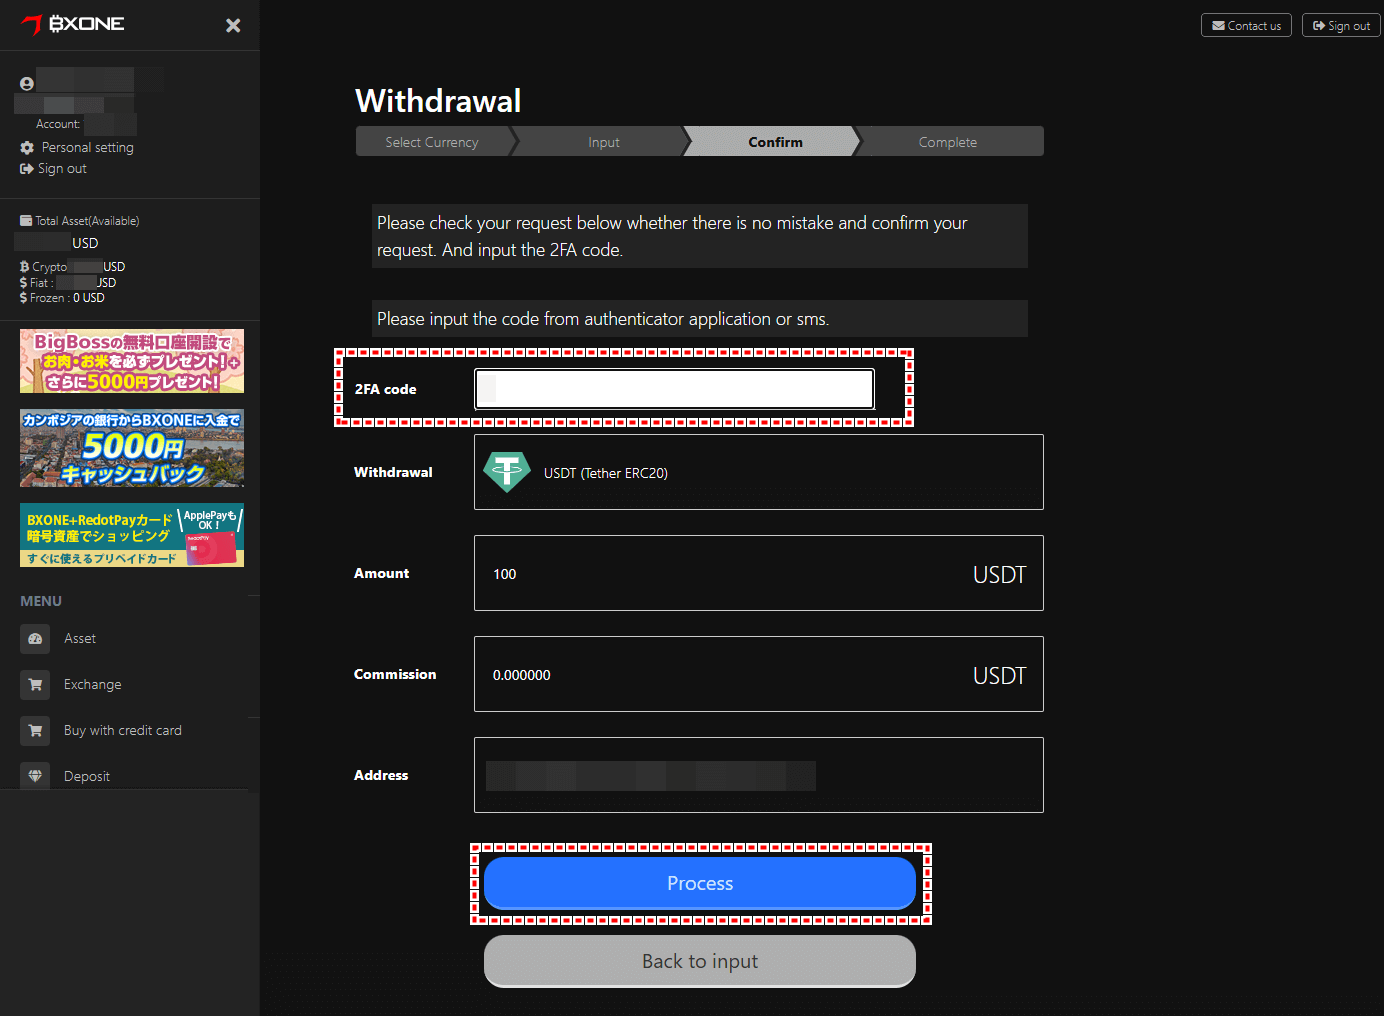Viewport: 1384px width, 1016px height.
Task: Click the Crypto bitcoin icon
Action: 25,267
